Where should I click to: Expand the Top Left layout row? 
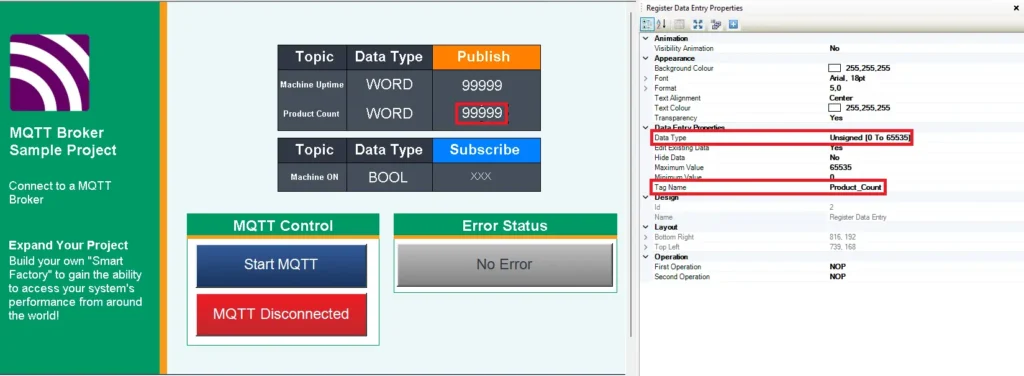coord(646,247)
